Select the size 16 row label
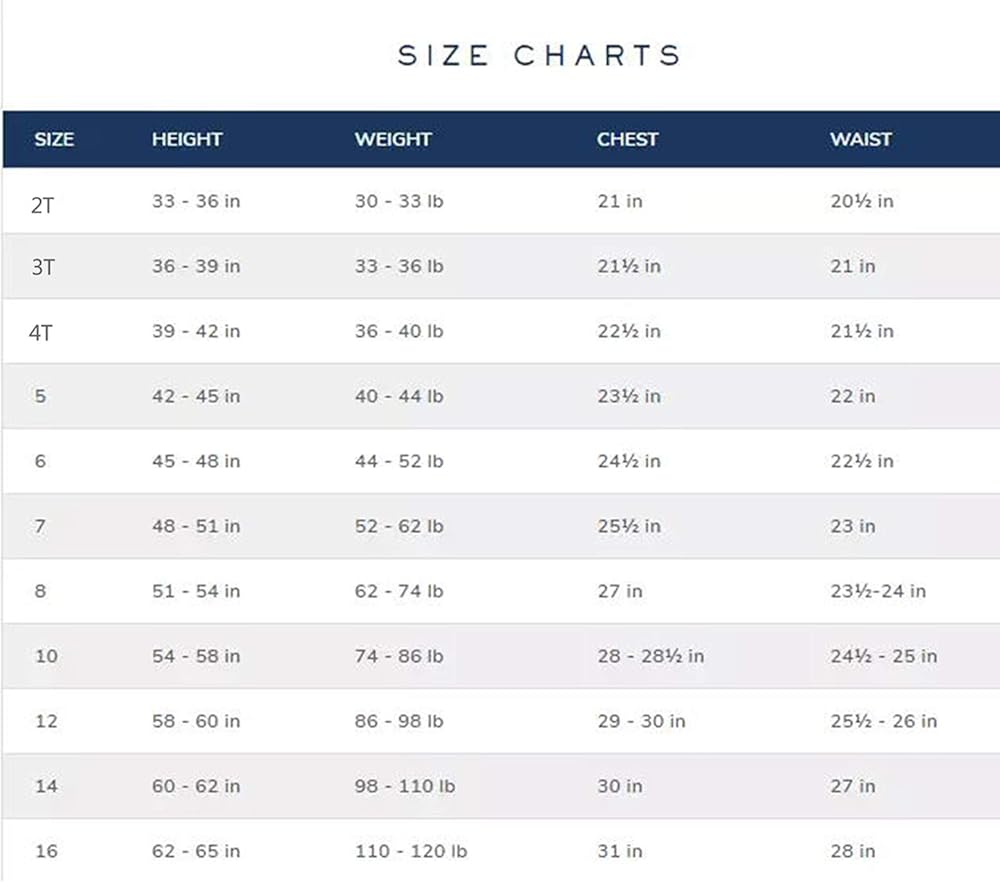The image size is (1000, 883). coord(46,851)
